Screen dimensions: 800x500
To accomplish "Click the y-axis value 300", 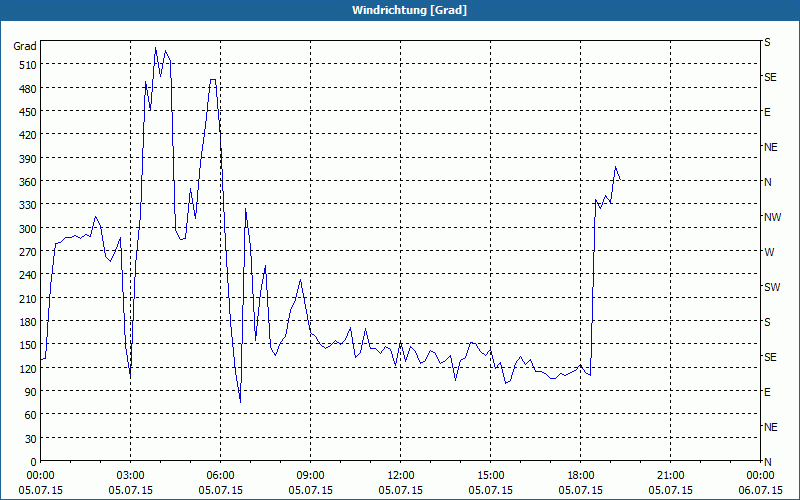I will (28, 229).
